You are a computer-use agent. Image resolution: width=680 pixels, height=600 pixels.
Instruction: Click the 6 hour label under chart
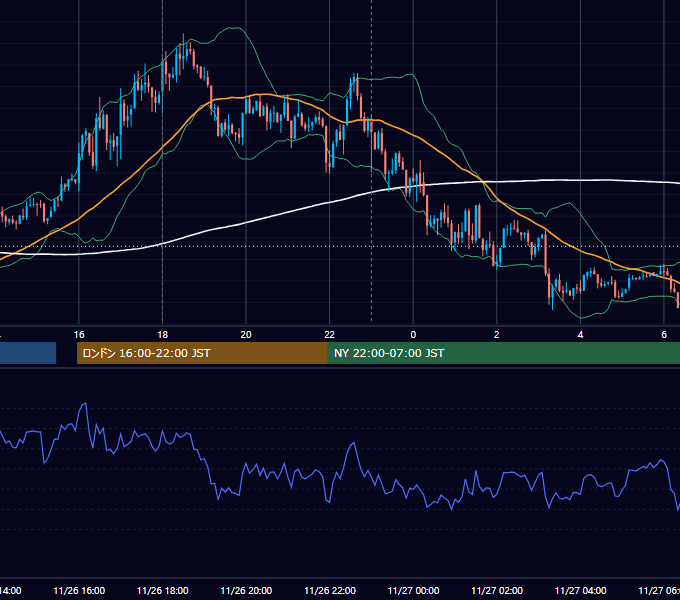[664, 335]
